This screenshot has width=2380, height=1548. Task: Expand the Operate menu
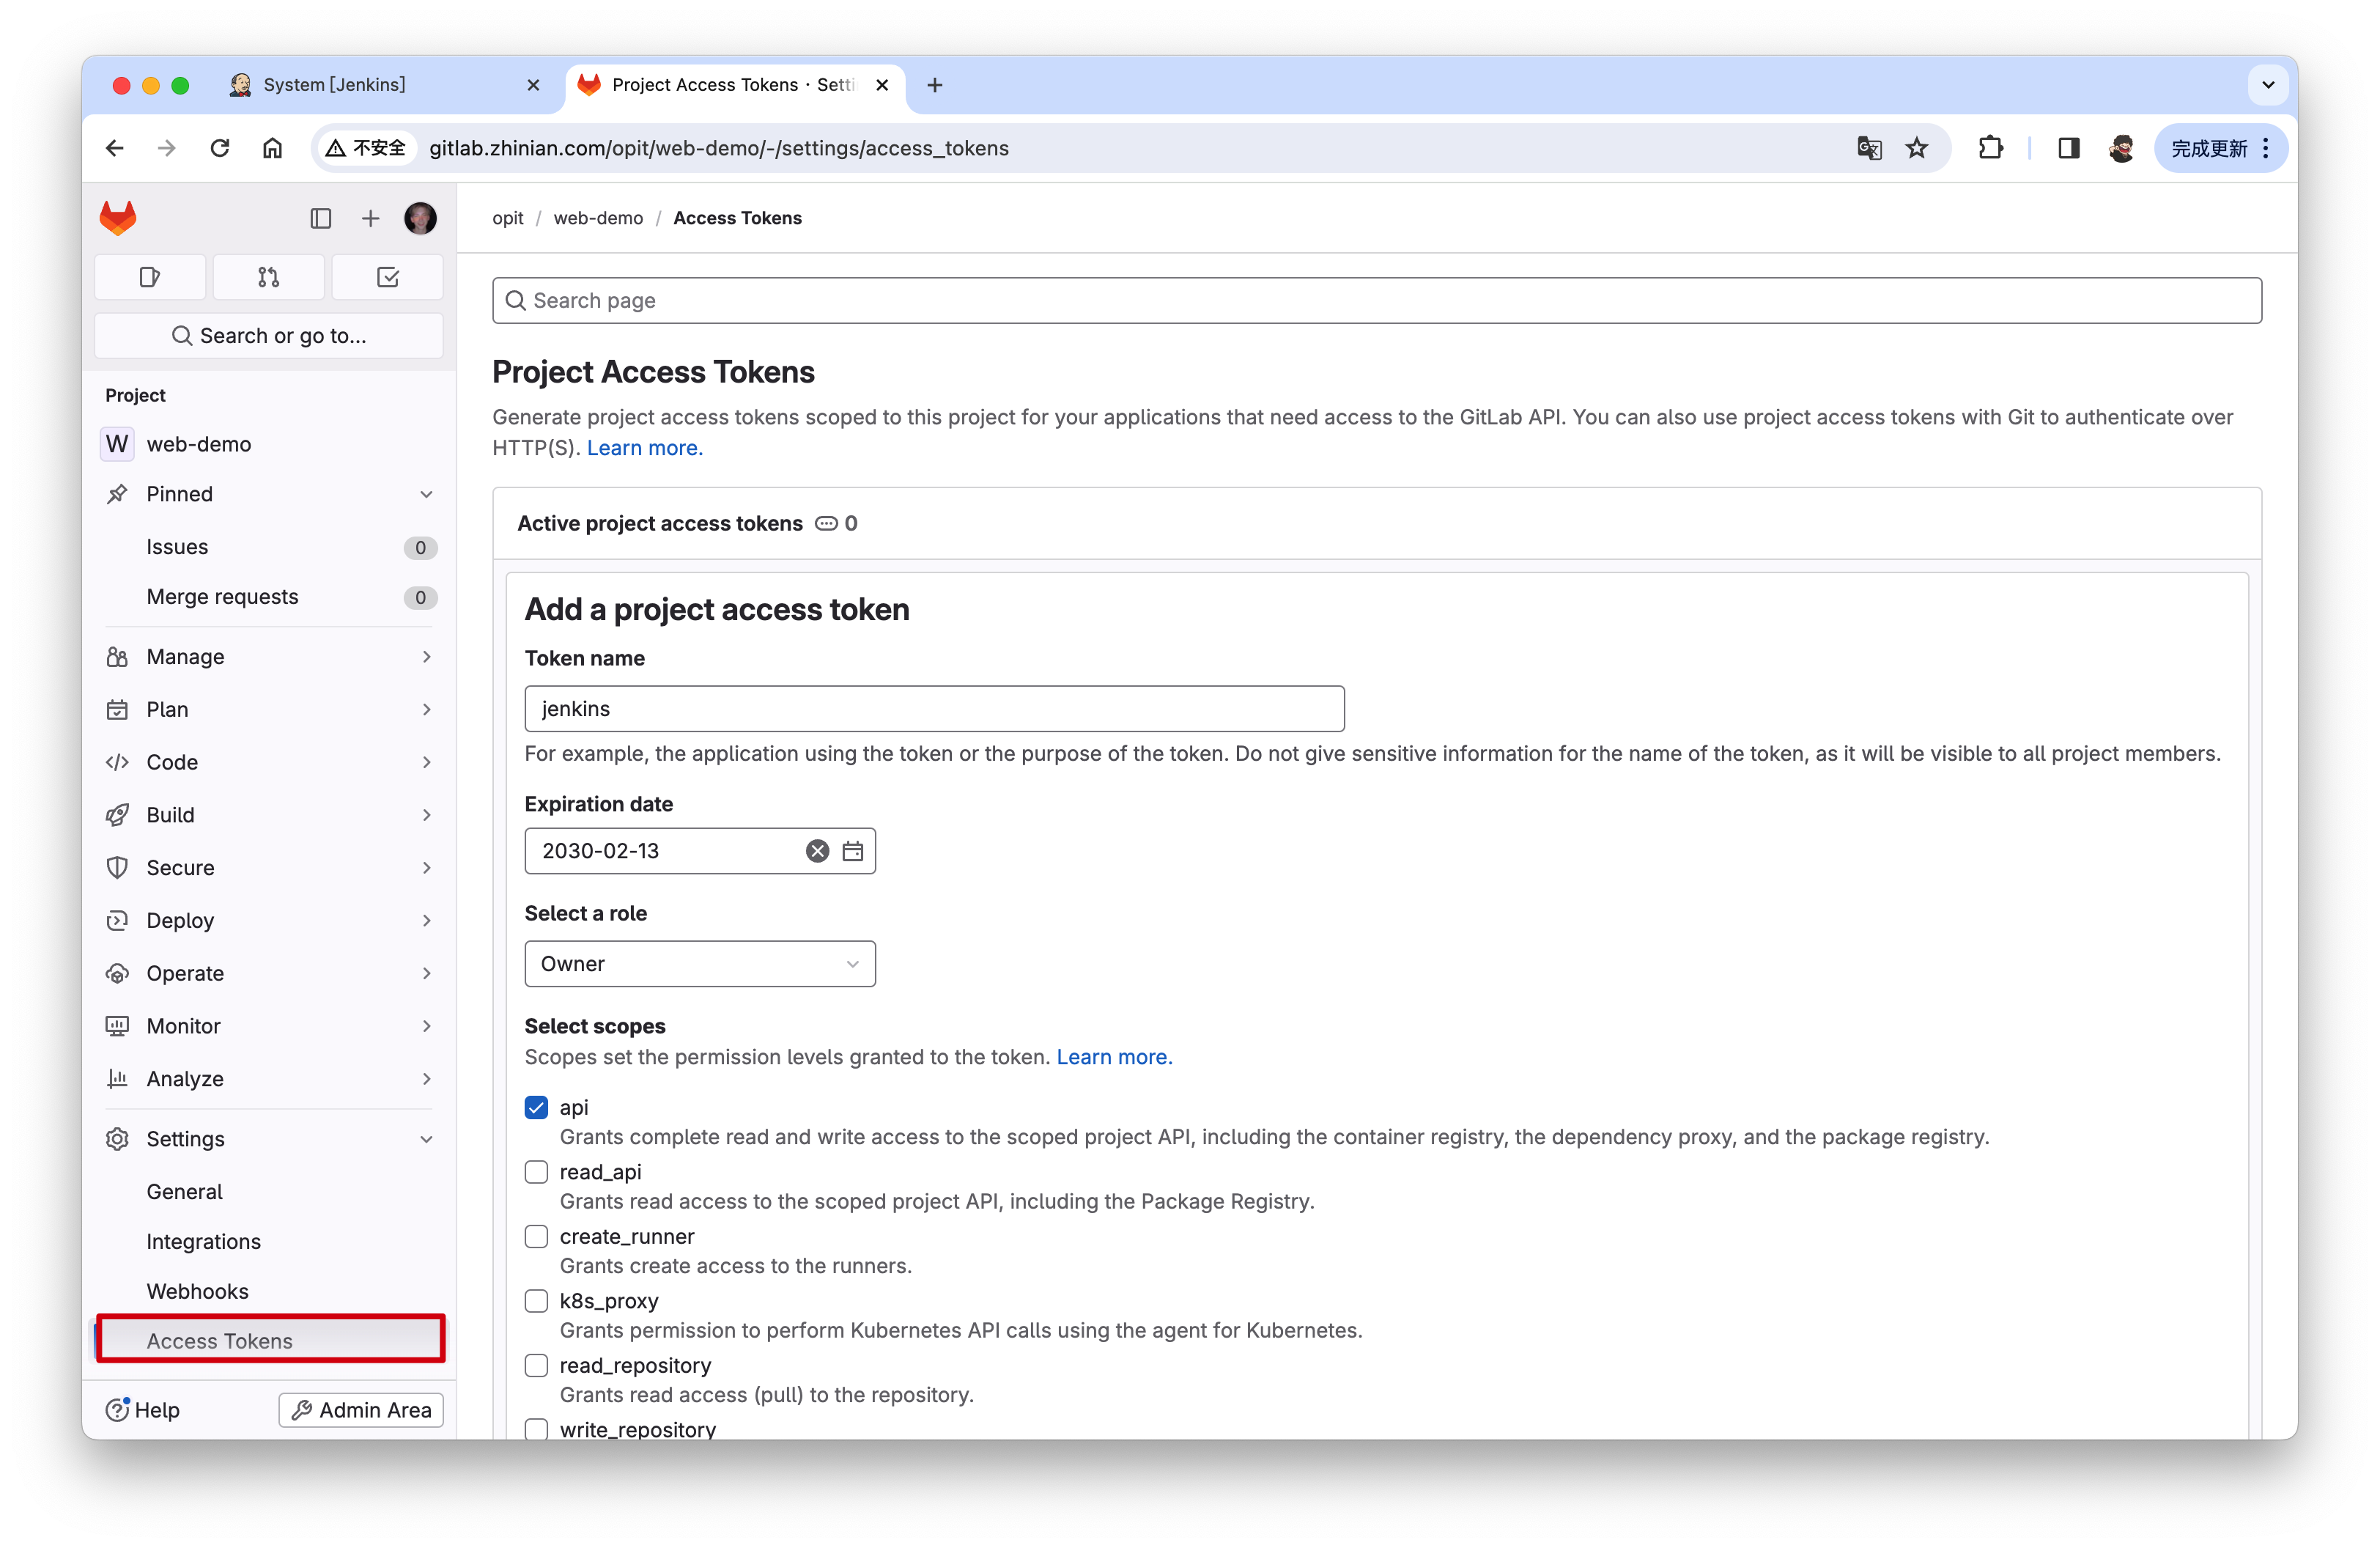270,973
